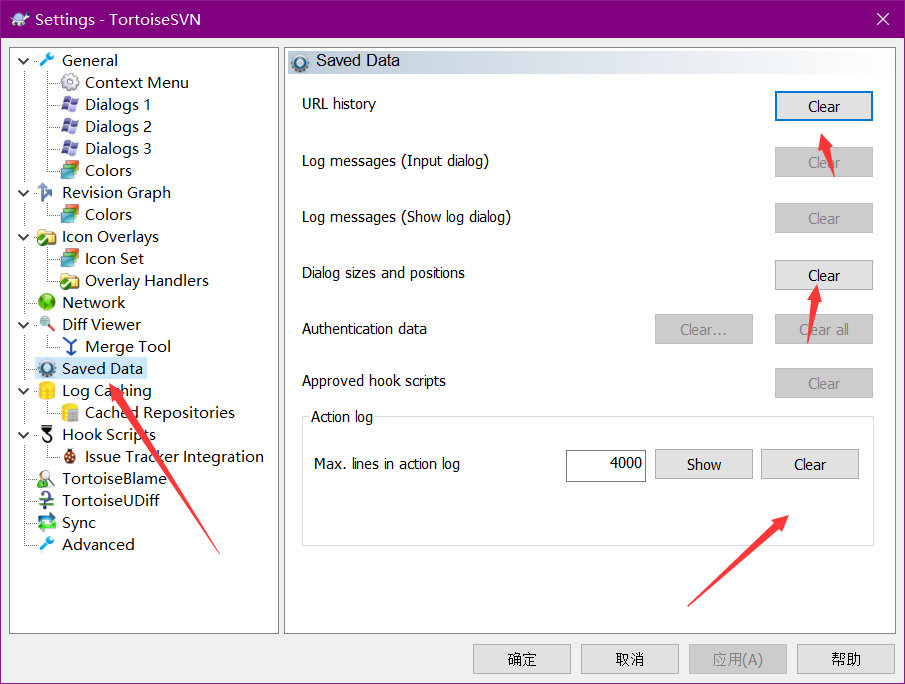The image size is (905, 684).
Task: Click the Diff Viewer magnifier icon
Action: (47, 324)
